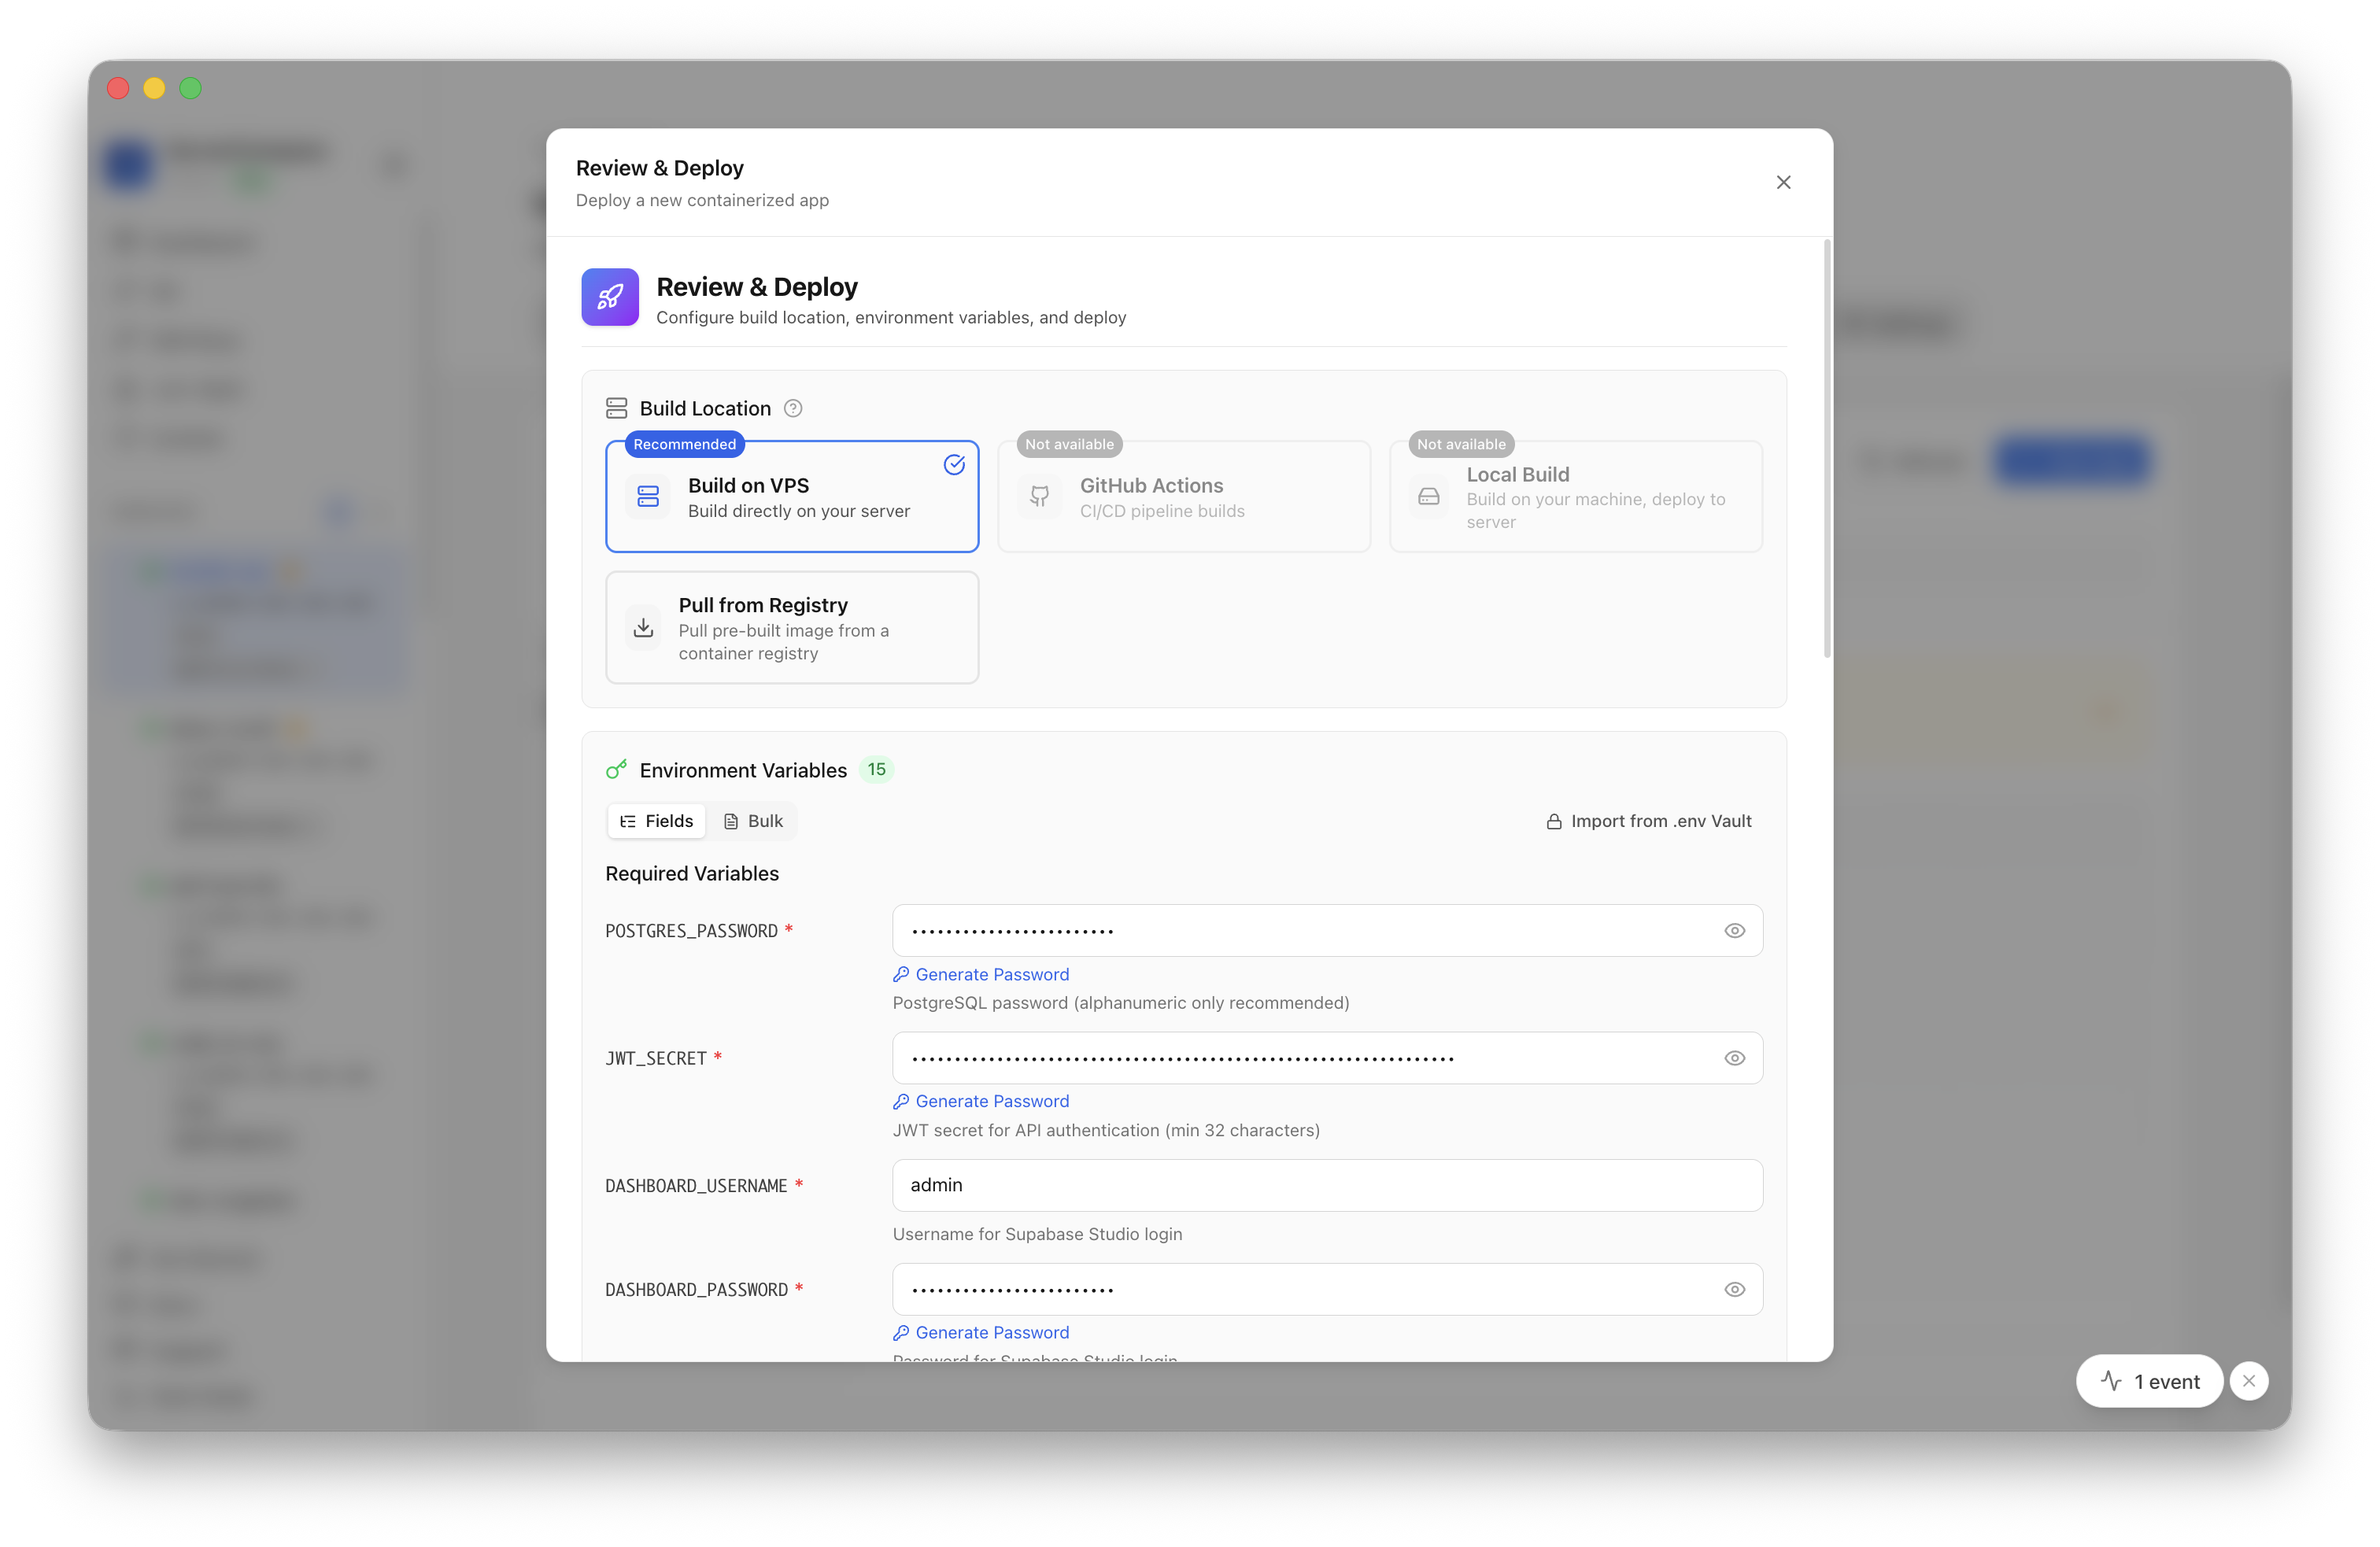Viewport: 2380px width, 1547px height.
Task: Click the Username for Supabase Studio login hint
Action: pyautogui.click(x=1037, y=1234)
